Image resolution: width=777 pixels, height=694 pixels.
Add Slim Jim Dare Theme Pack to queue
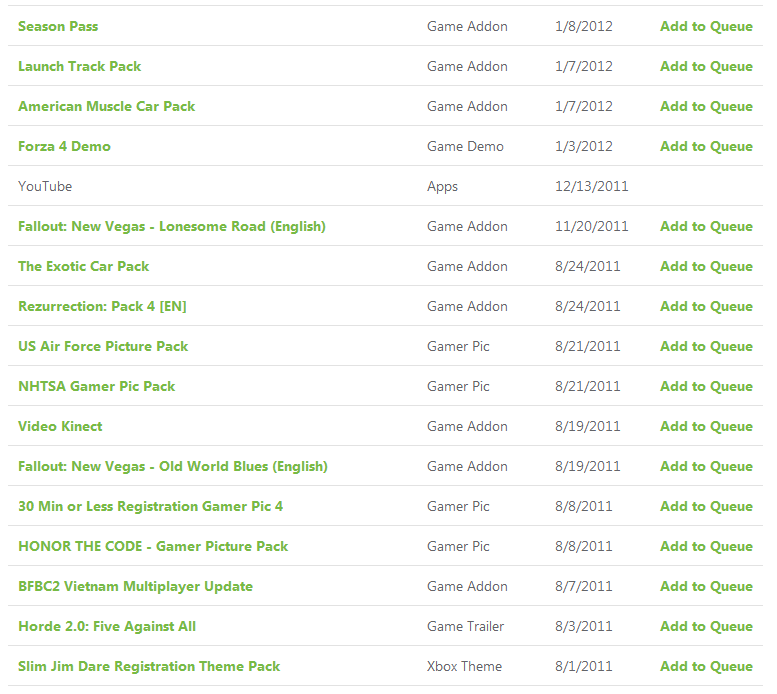click(706, 667)
